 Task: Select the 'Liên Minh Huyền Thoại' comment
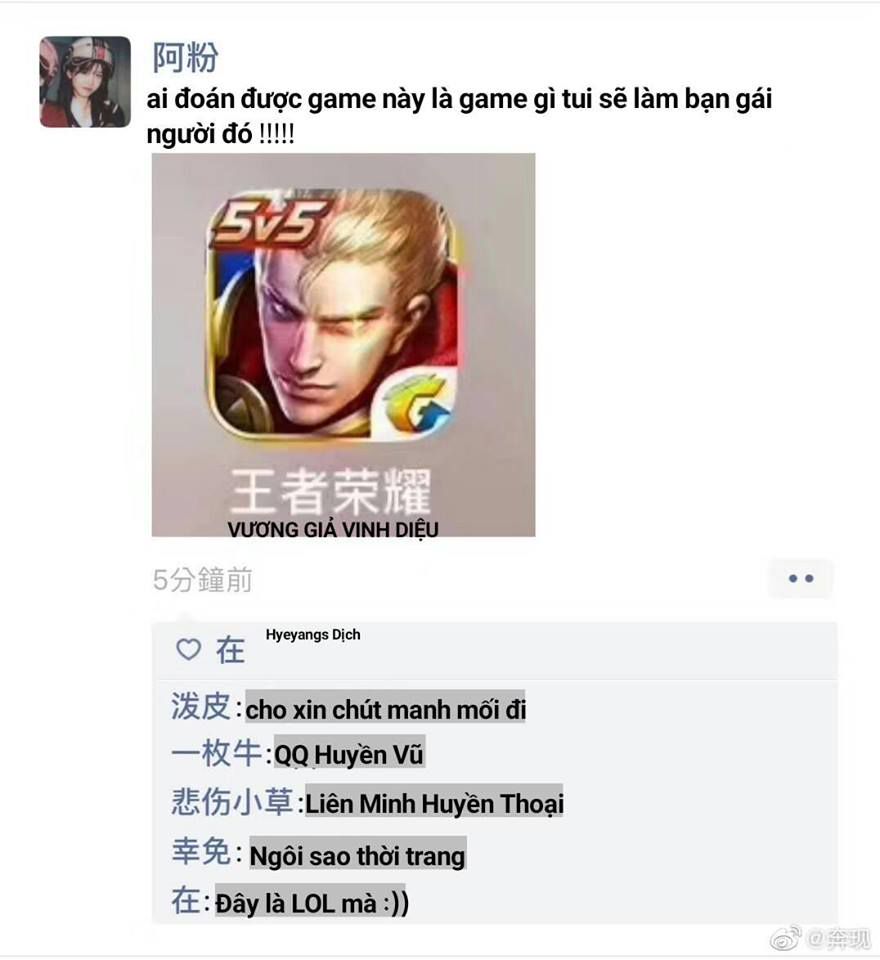[x=434, y=801]
